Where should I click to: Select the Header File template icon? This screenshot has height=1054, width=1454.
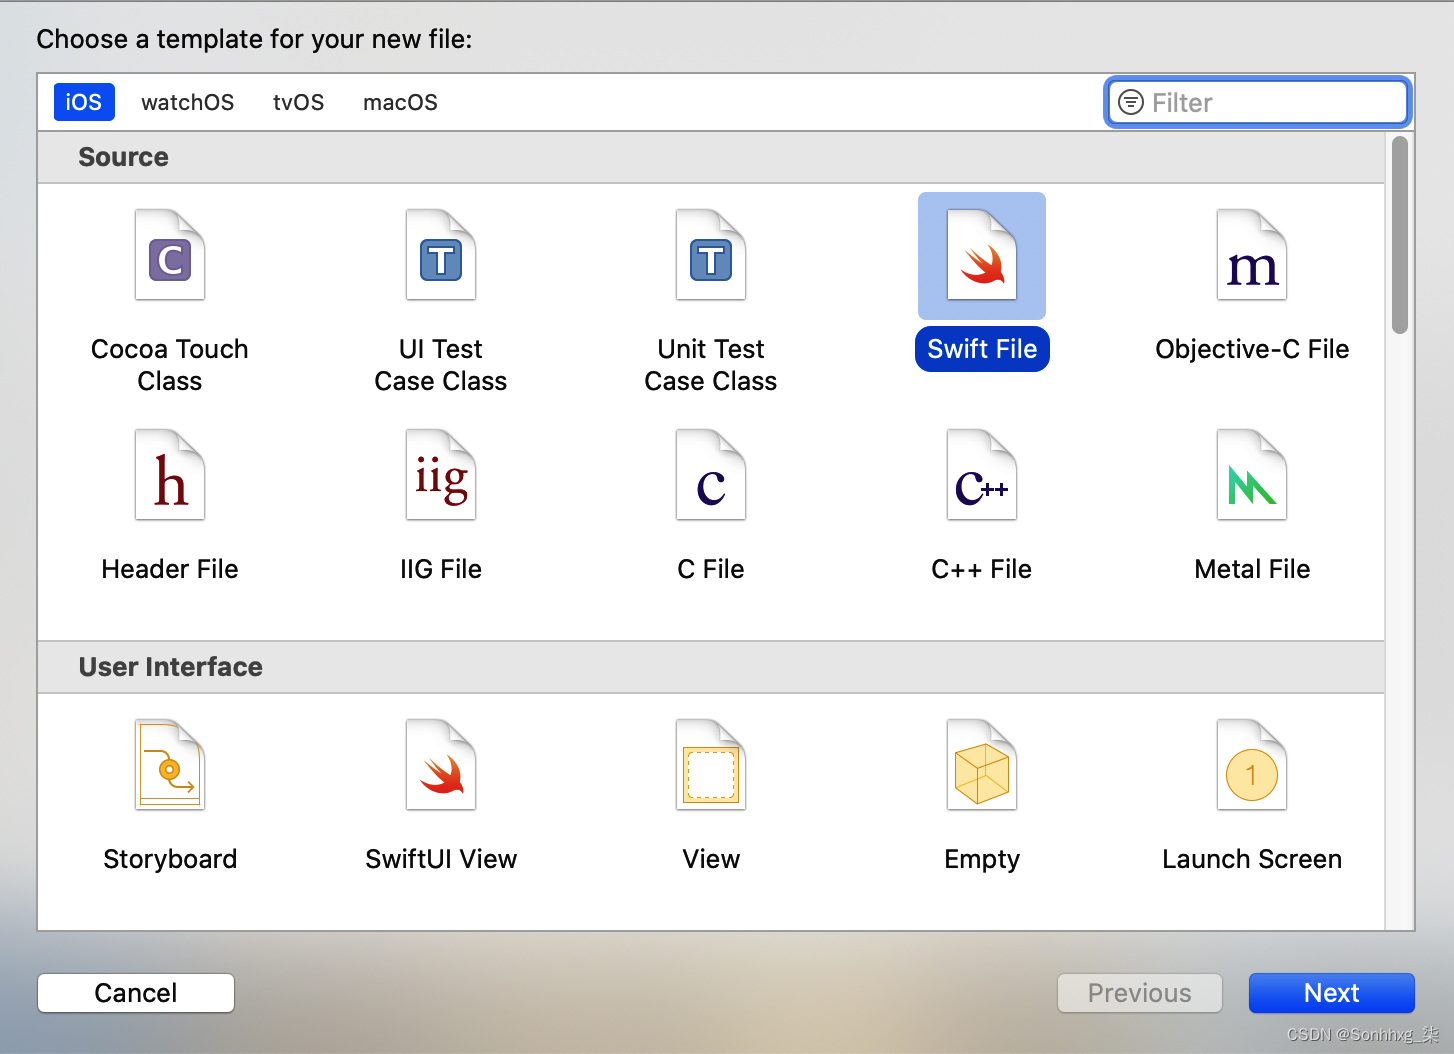pyautogui.click(x=170, y=475)
